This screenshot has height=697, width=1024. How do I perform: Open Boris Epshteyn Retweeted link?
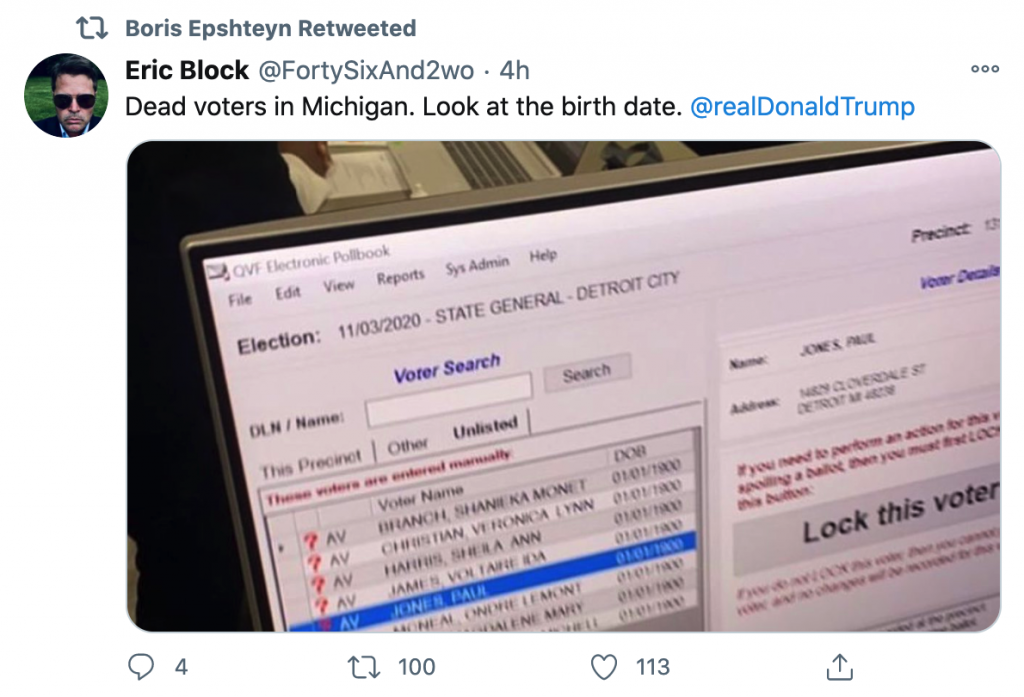(x=270, y=28)
